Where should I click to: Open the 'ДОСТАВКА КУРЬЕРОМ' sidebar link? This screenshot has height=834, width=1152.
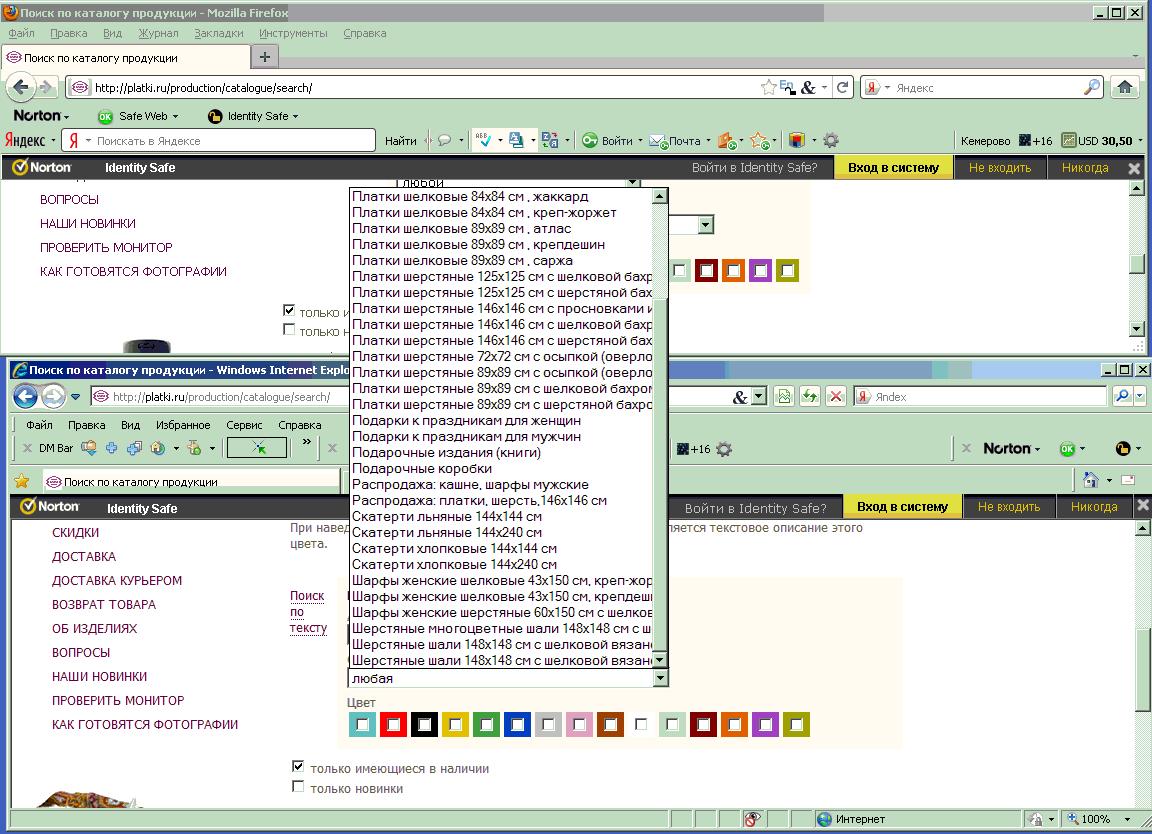(x=117, y=580)
